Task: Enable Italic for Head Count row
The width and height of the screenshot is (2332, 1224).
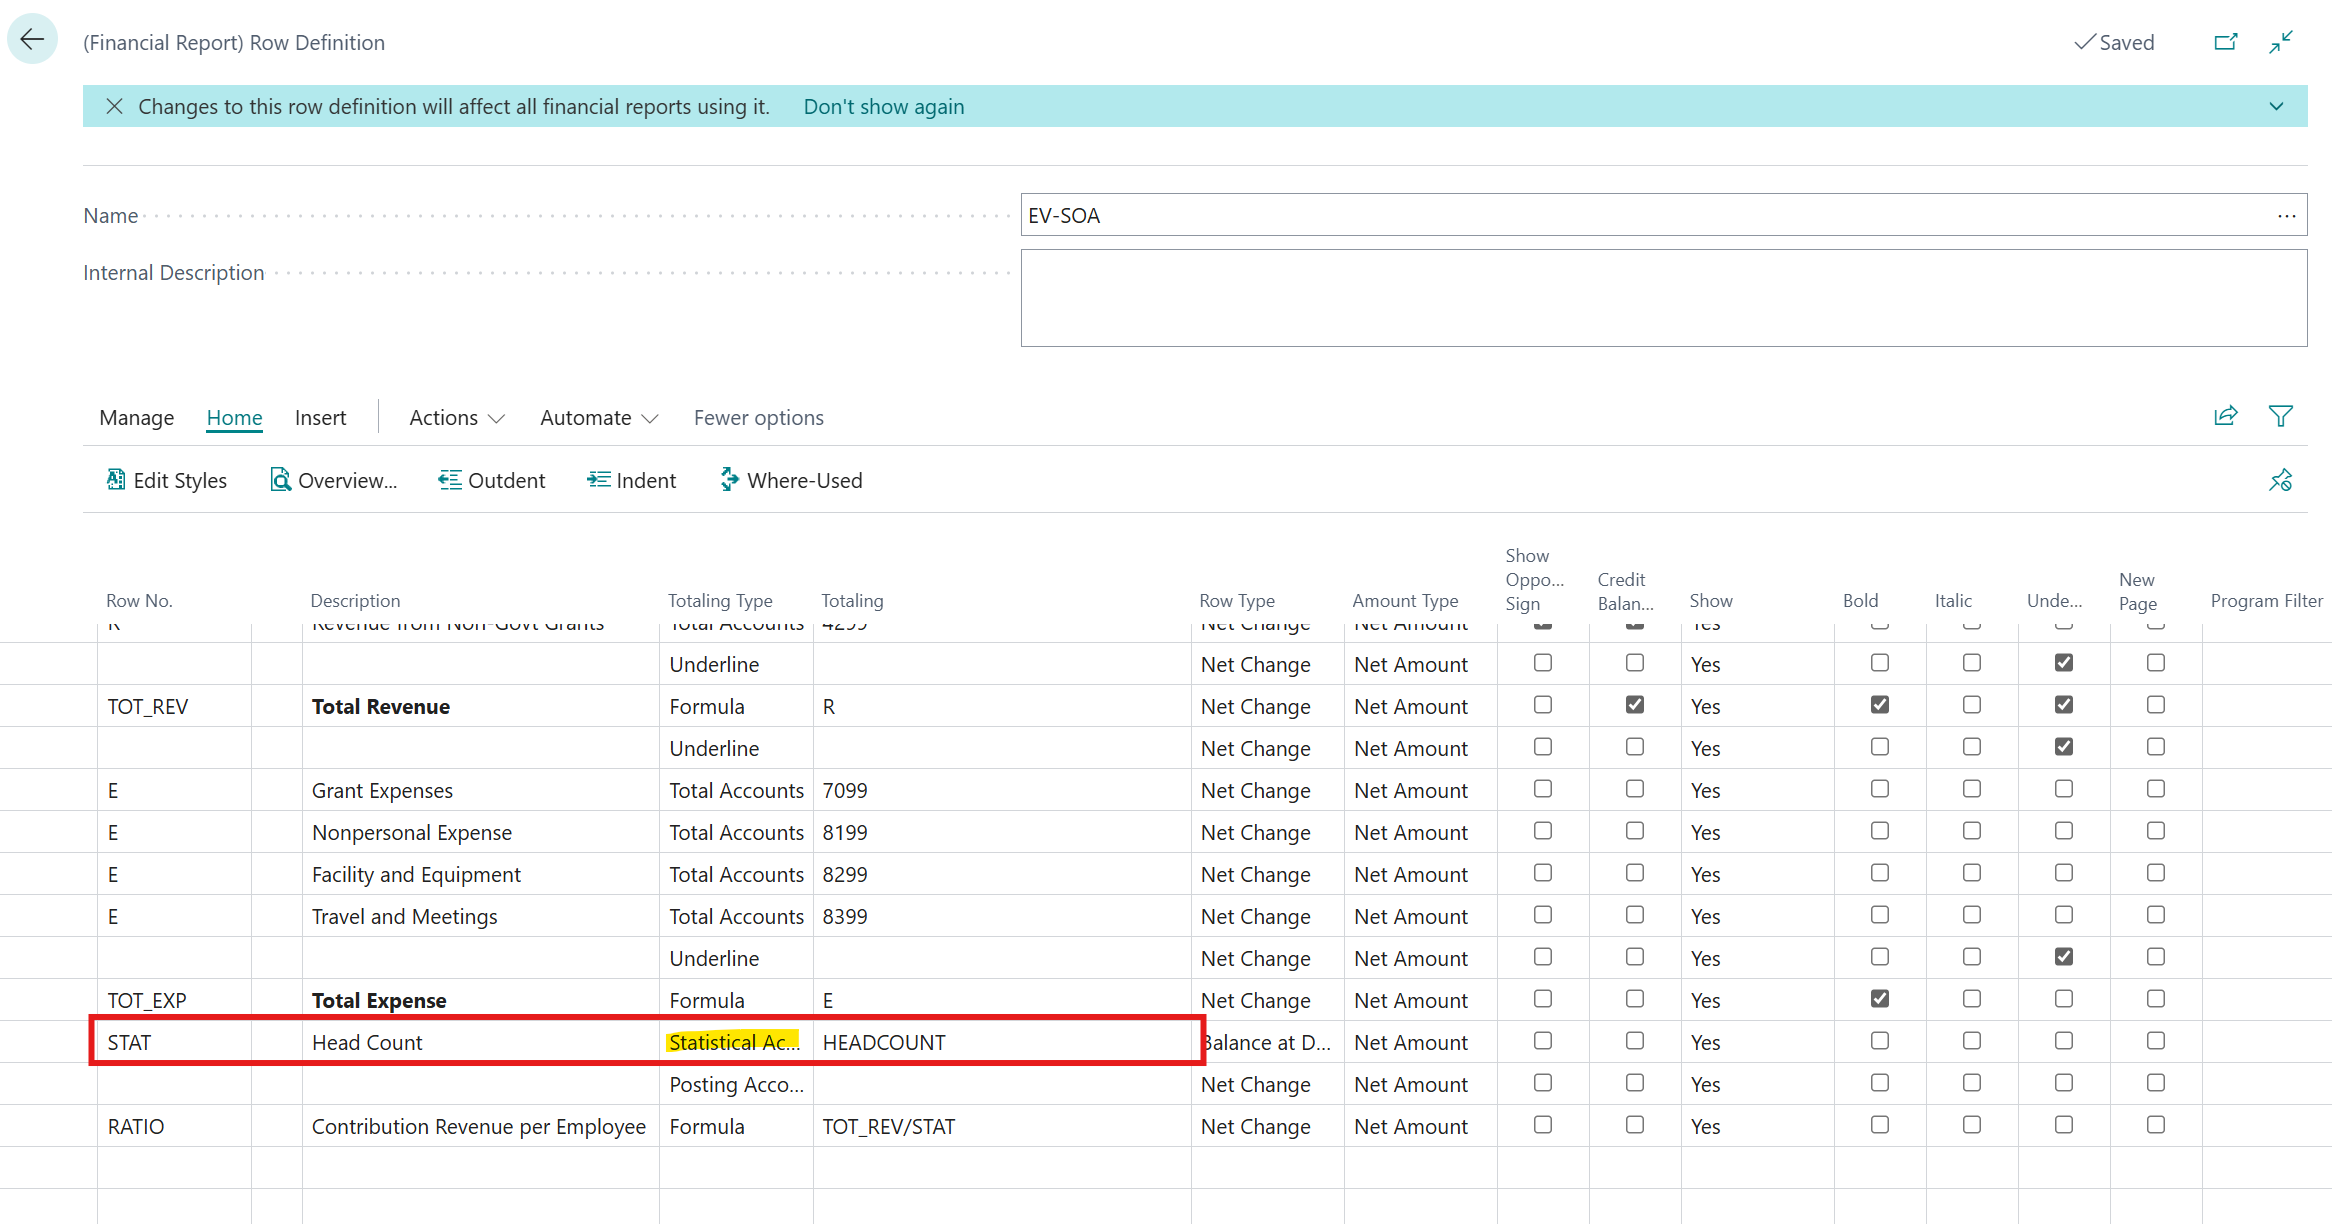Action: 1972,1041
